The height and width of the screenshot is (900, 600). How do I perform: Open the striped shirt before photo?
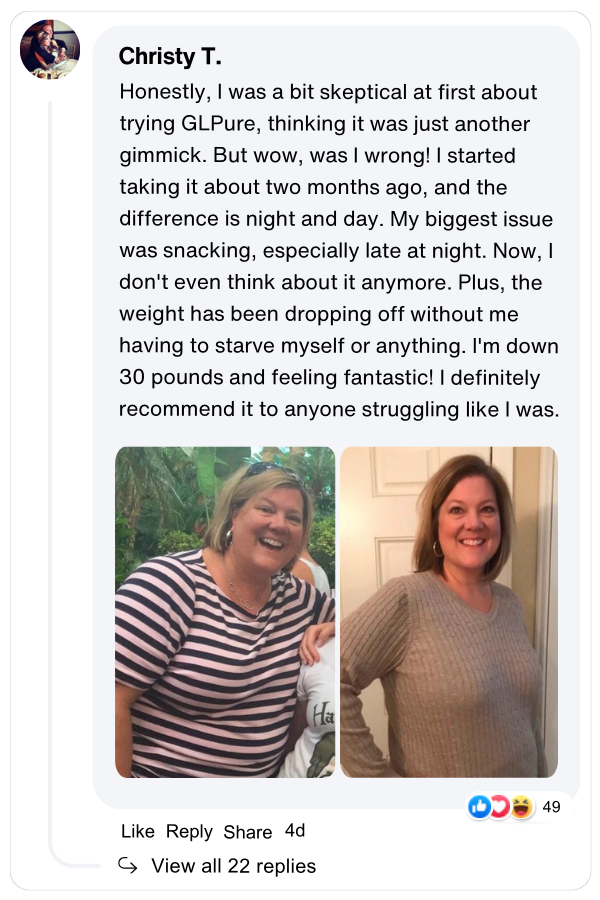tap(224, 612)
